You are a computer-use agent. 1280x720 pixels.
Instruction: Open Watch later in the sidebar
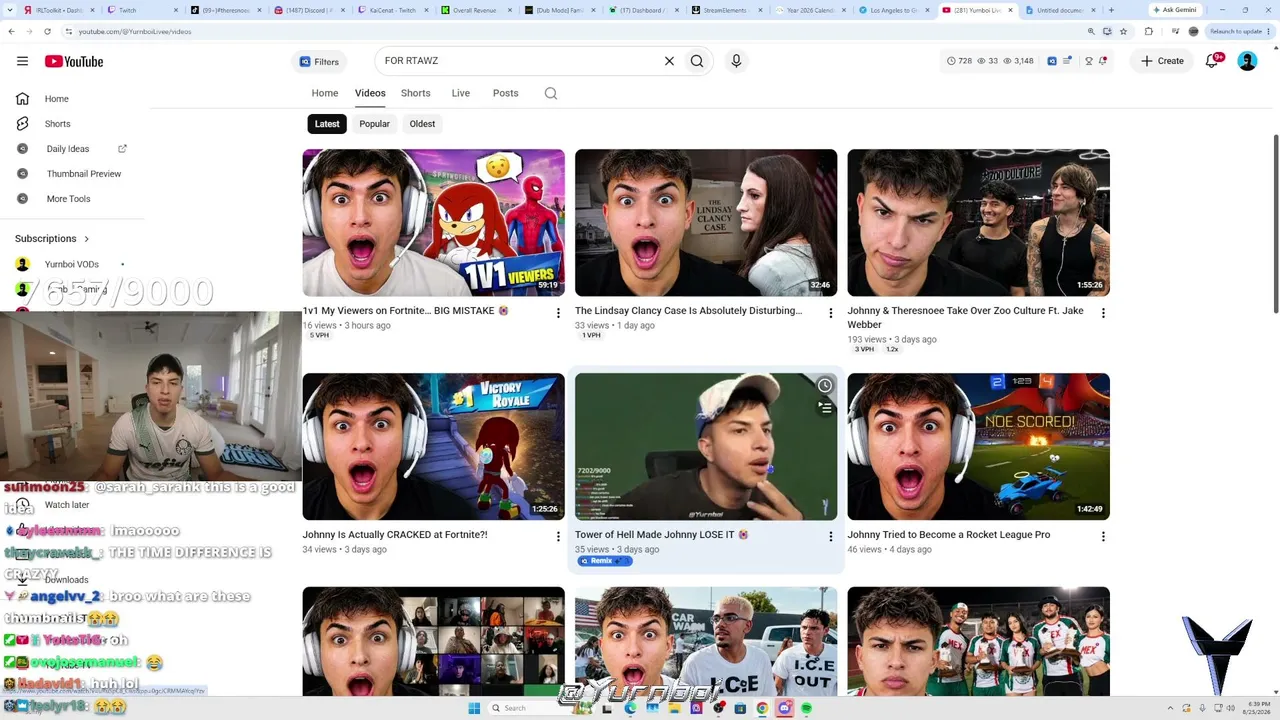pyautogui.click(x=67, y=505)
